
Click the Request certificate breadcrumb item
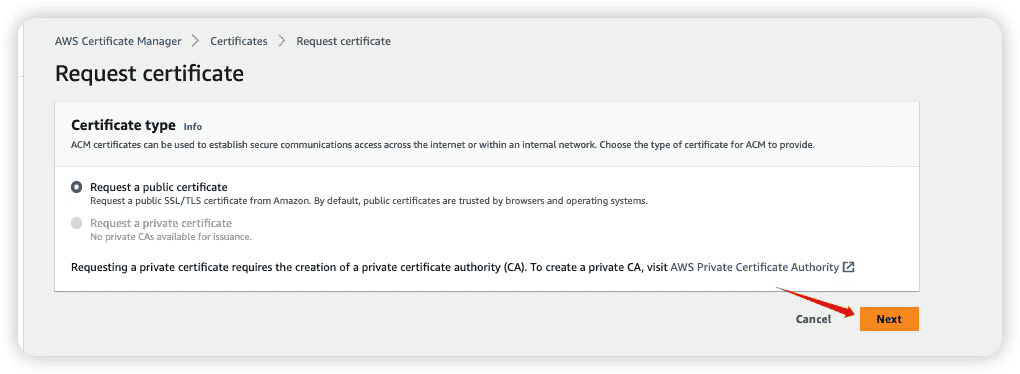click(343, 41)
